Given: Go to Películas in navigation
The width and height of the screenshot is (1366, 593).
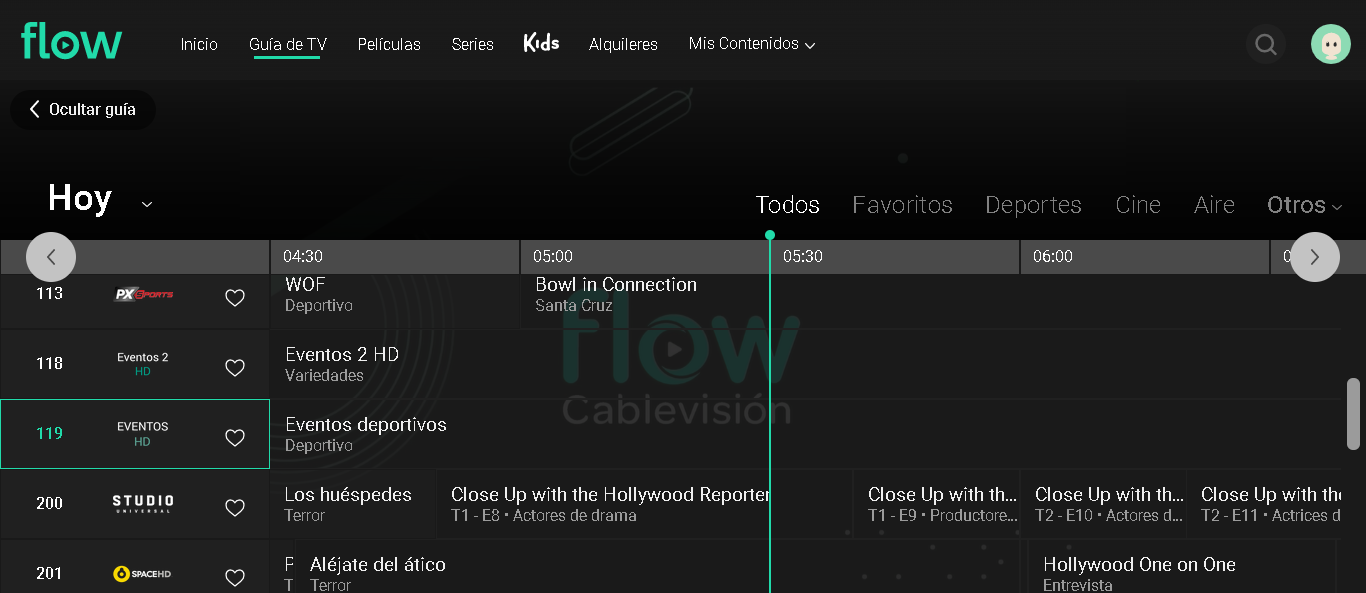Looking at the screenshot, I should point(389,44).
